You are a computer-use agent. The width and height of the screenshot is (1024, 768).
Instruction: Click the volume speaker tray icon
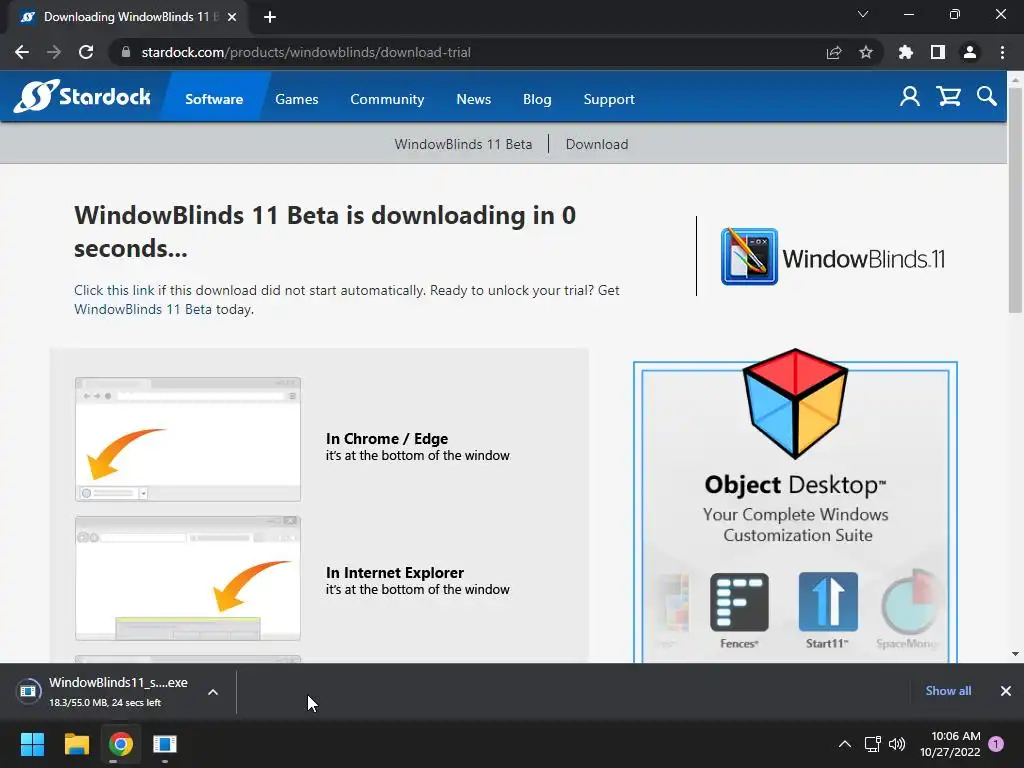897,744
